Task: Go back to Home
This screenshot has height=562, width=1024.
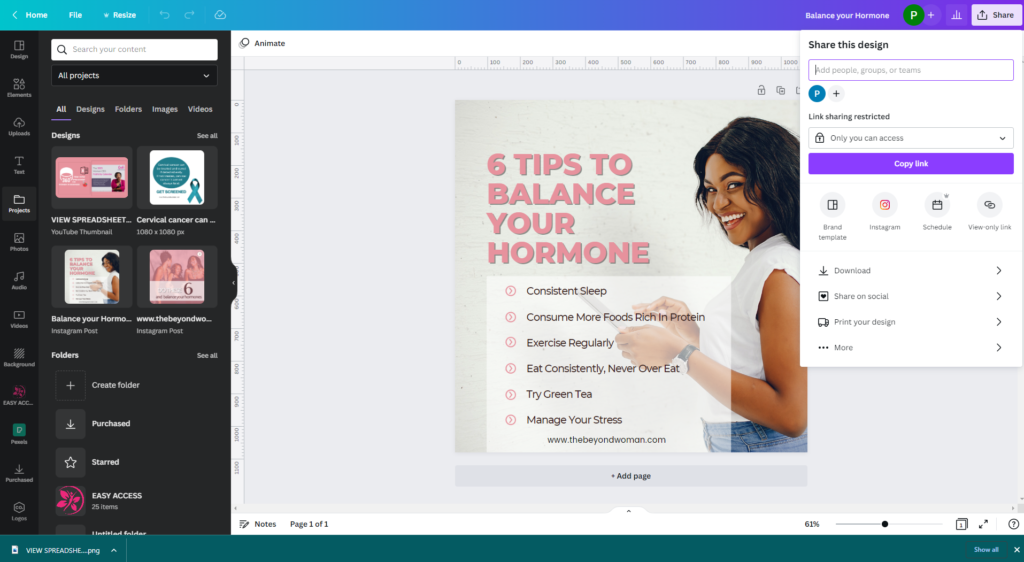Action: tap(30, 14)
